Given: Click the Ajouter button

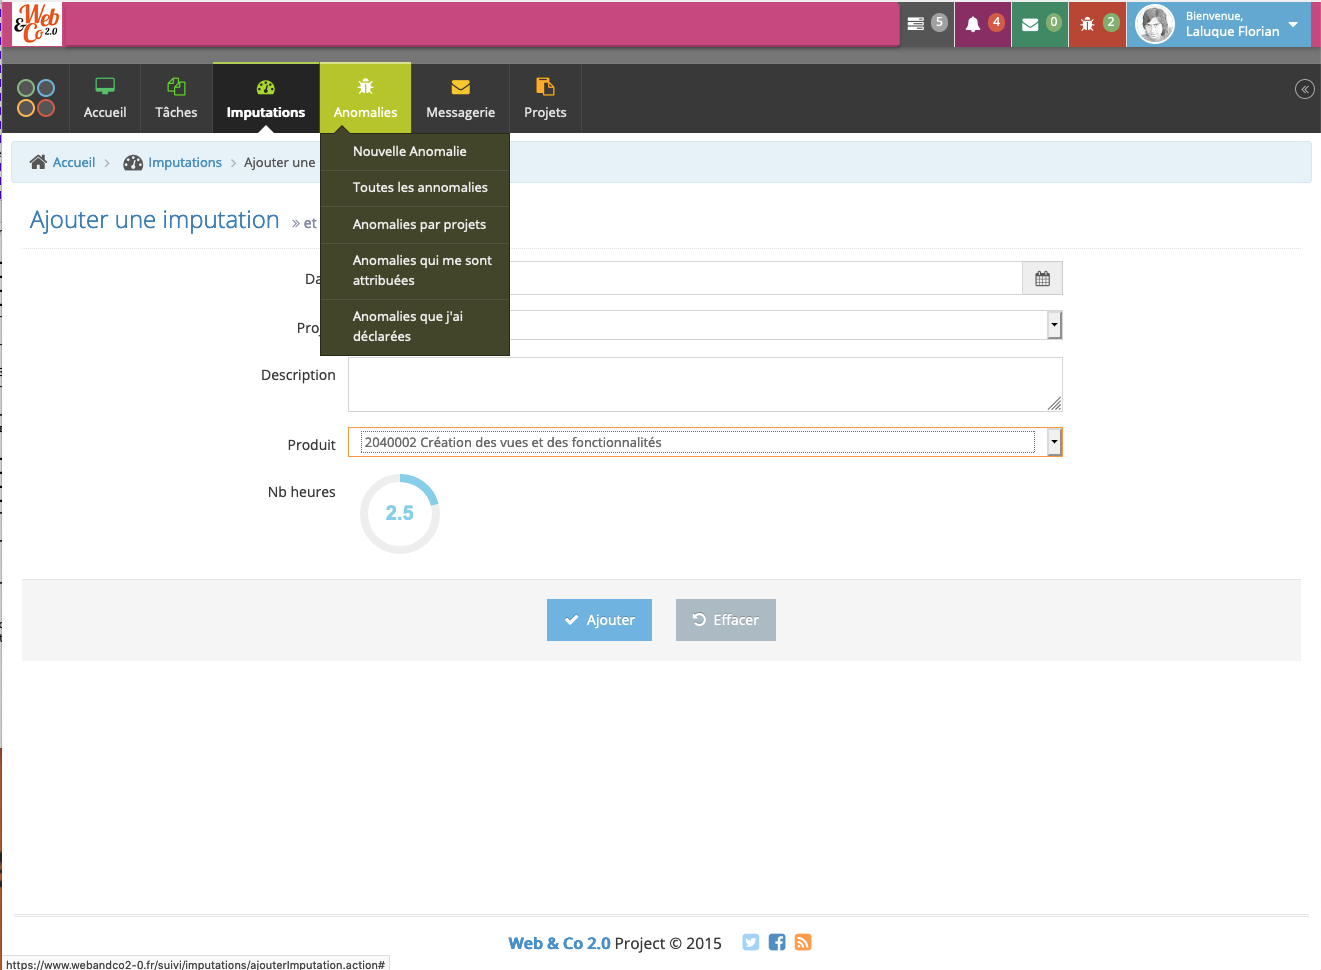Looking at the screenshot, I should [x=599, y=620].
